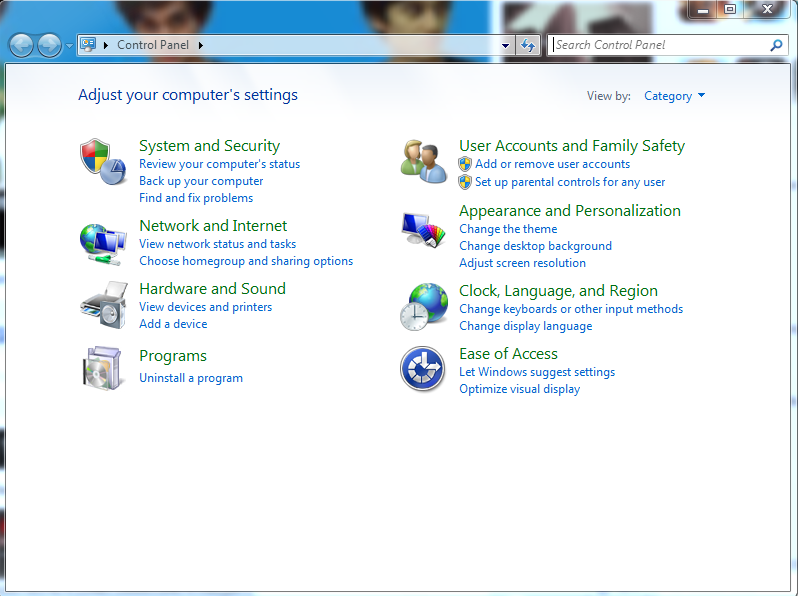
Task: Open User Accounts and Family Safety heading
Action: (572, 146)
